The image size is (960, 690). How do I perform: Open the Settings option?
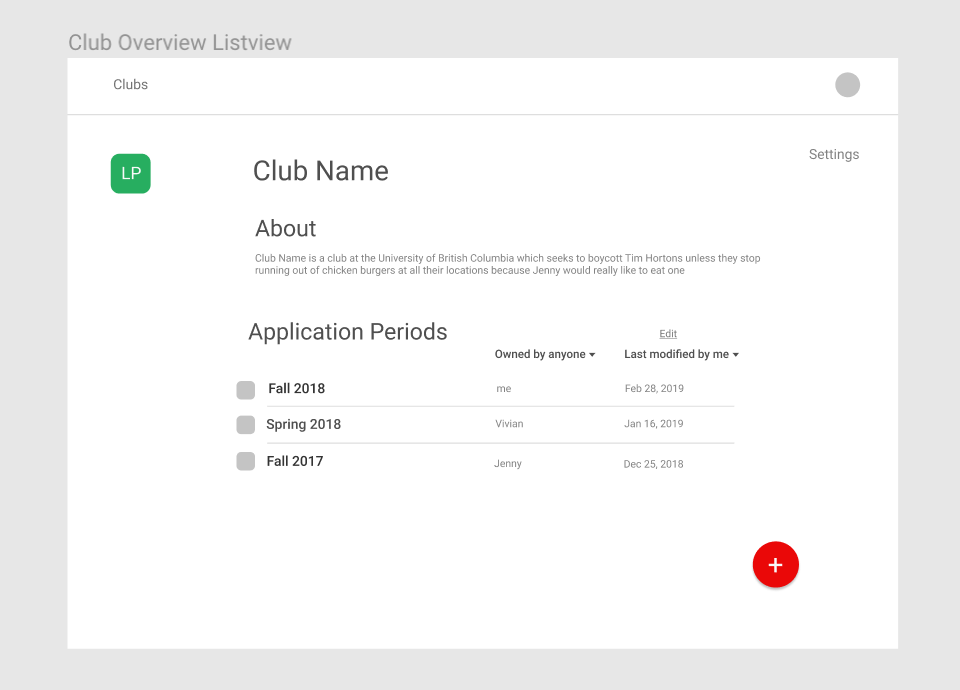pyautogui.click(x=833, y=154)
